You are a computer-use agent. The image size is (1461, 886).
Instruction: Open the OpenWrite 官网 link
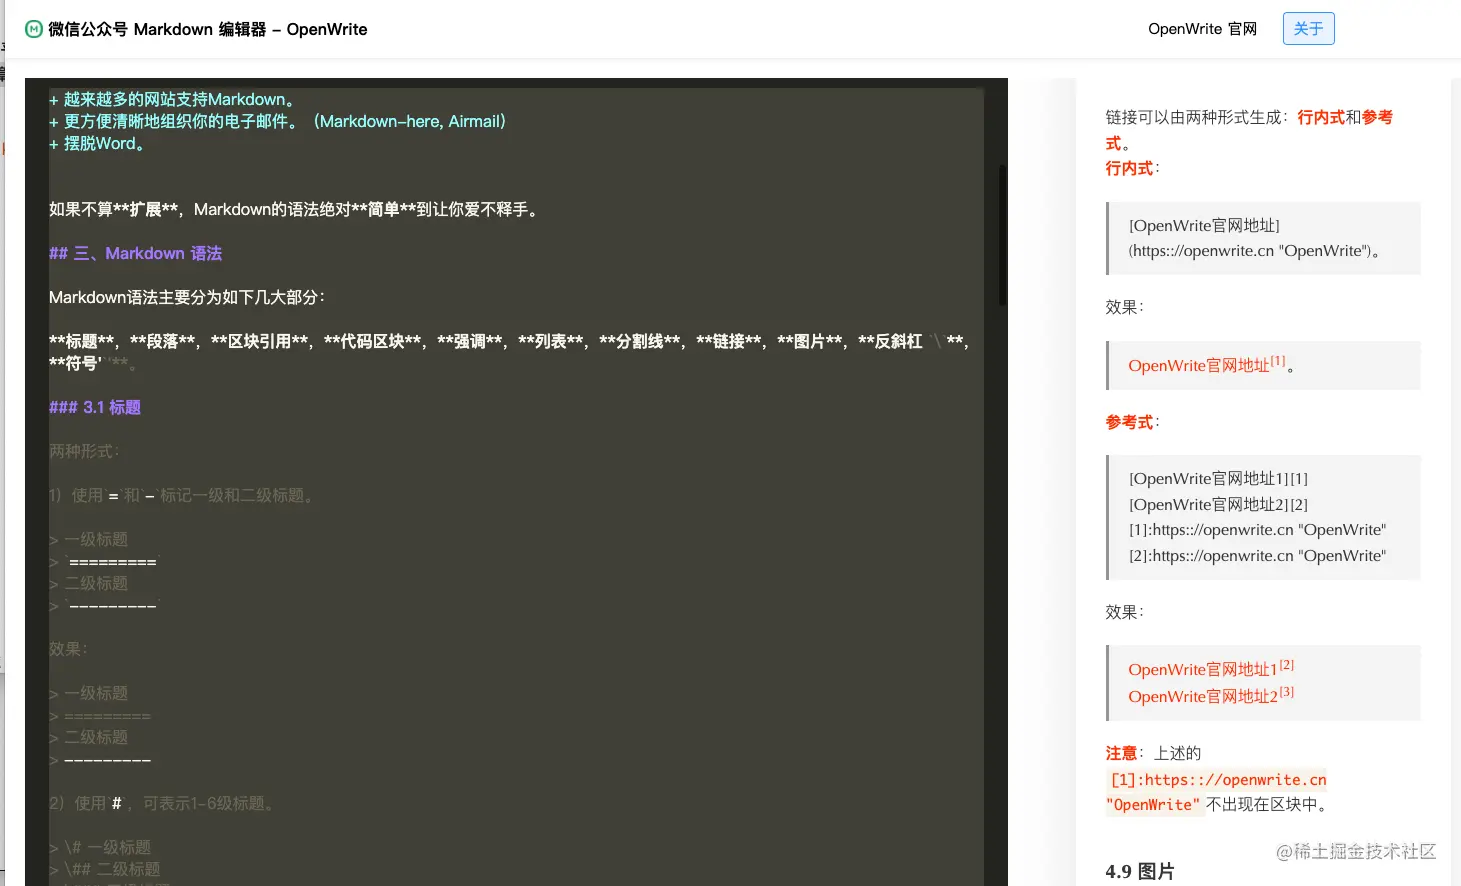pos(1202,29)
